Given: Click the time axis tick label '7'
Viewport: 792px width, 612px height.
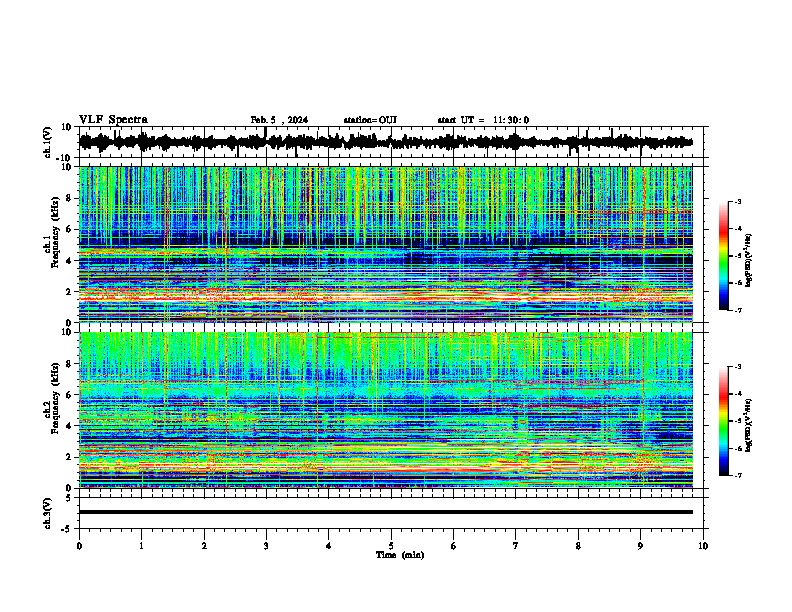Looking at the screenshot, I should [516, 546].
